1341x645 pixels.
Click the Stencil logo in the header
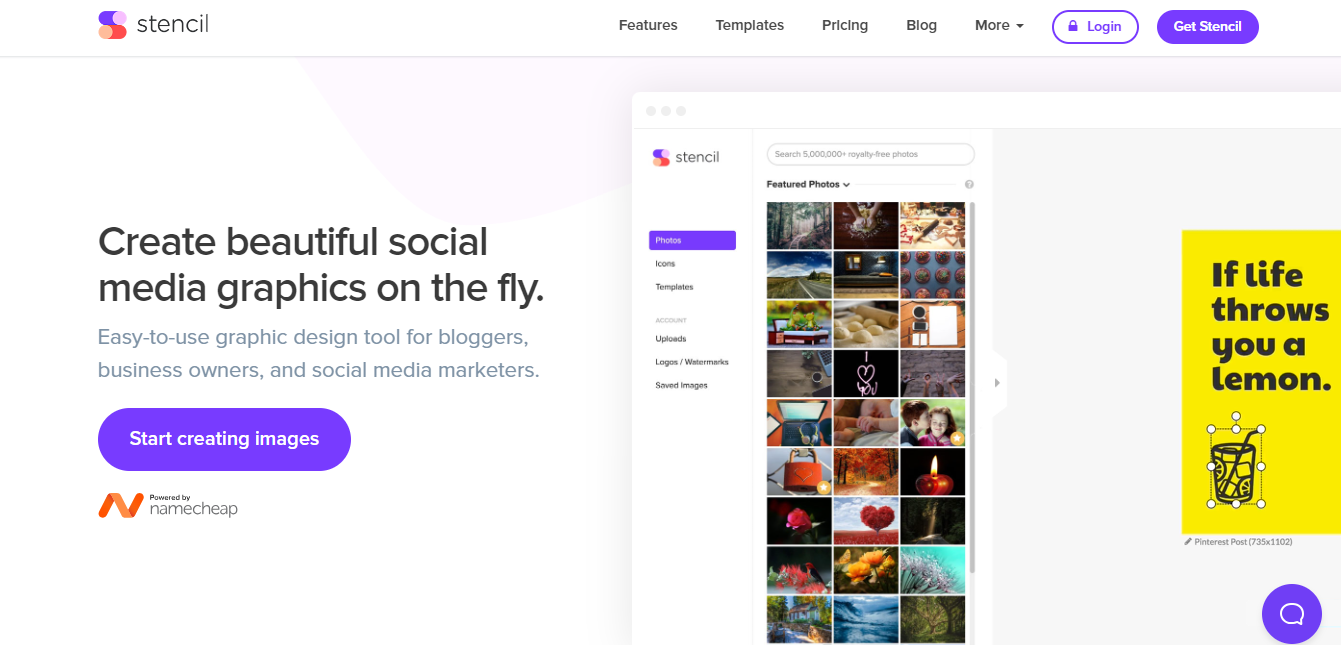click(x=153, y=25)
